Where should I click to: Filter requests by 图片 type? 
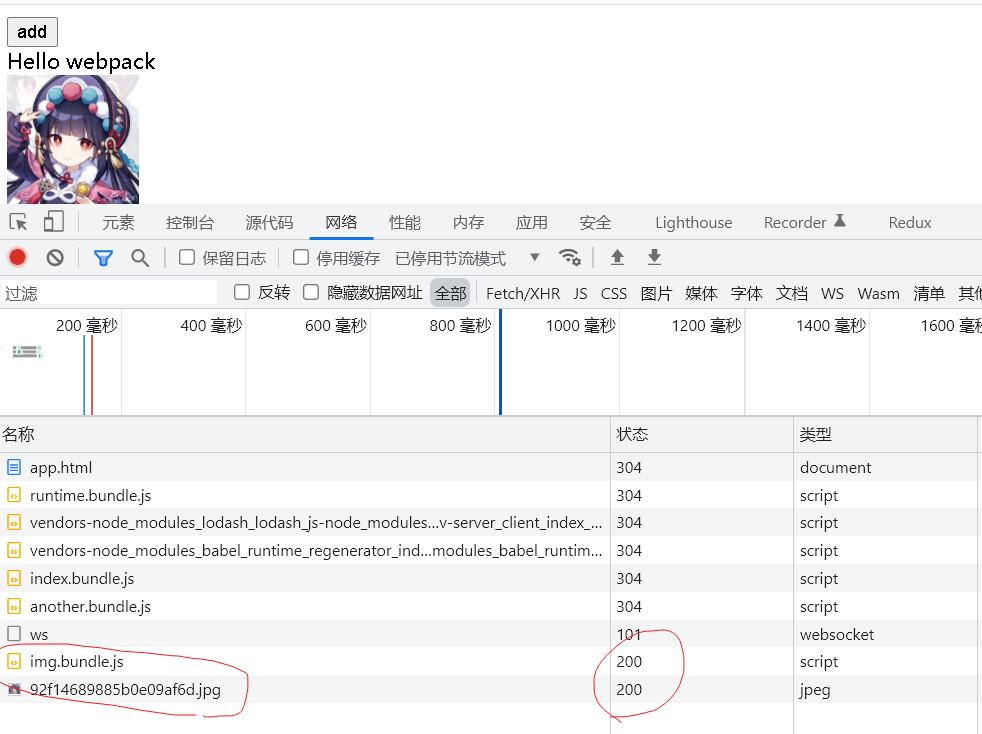(x=656, y=294)
